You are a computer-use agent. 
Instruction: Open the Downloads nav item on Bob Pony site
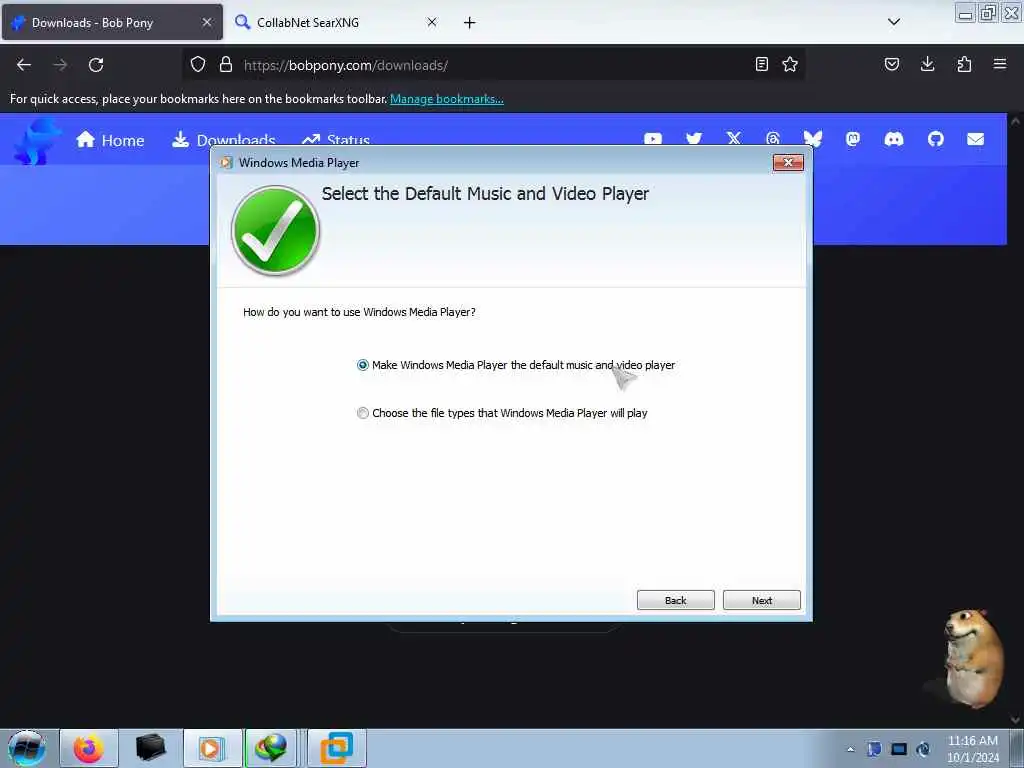223,140
